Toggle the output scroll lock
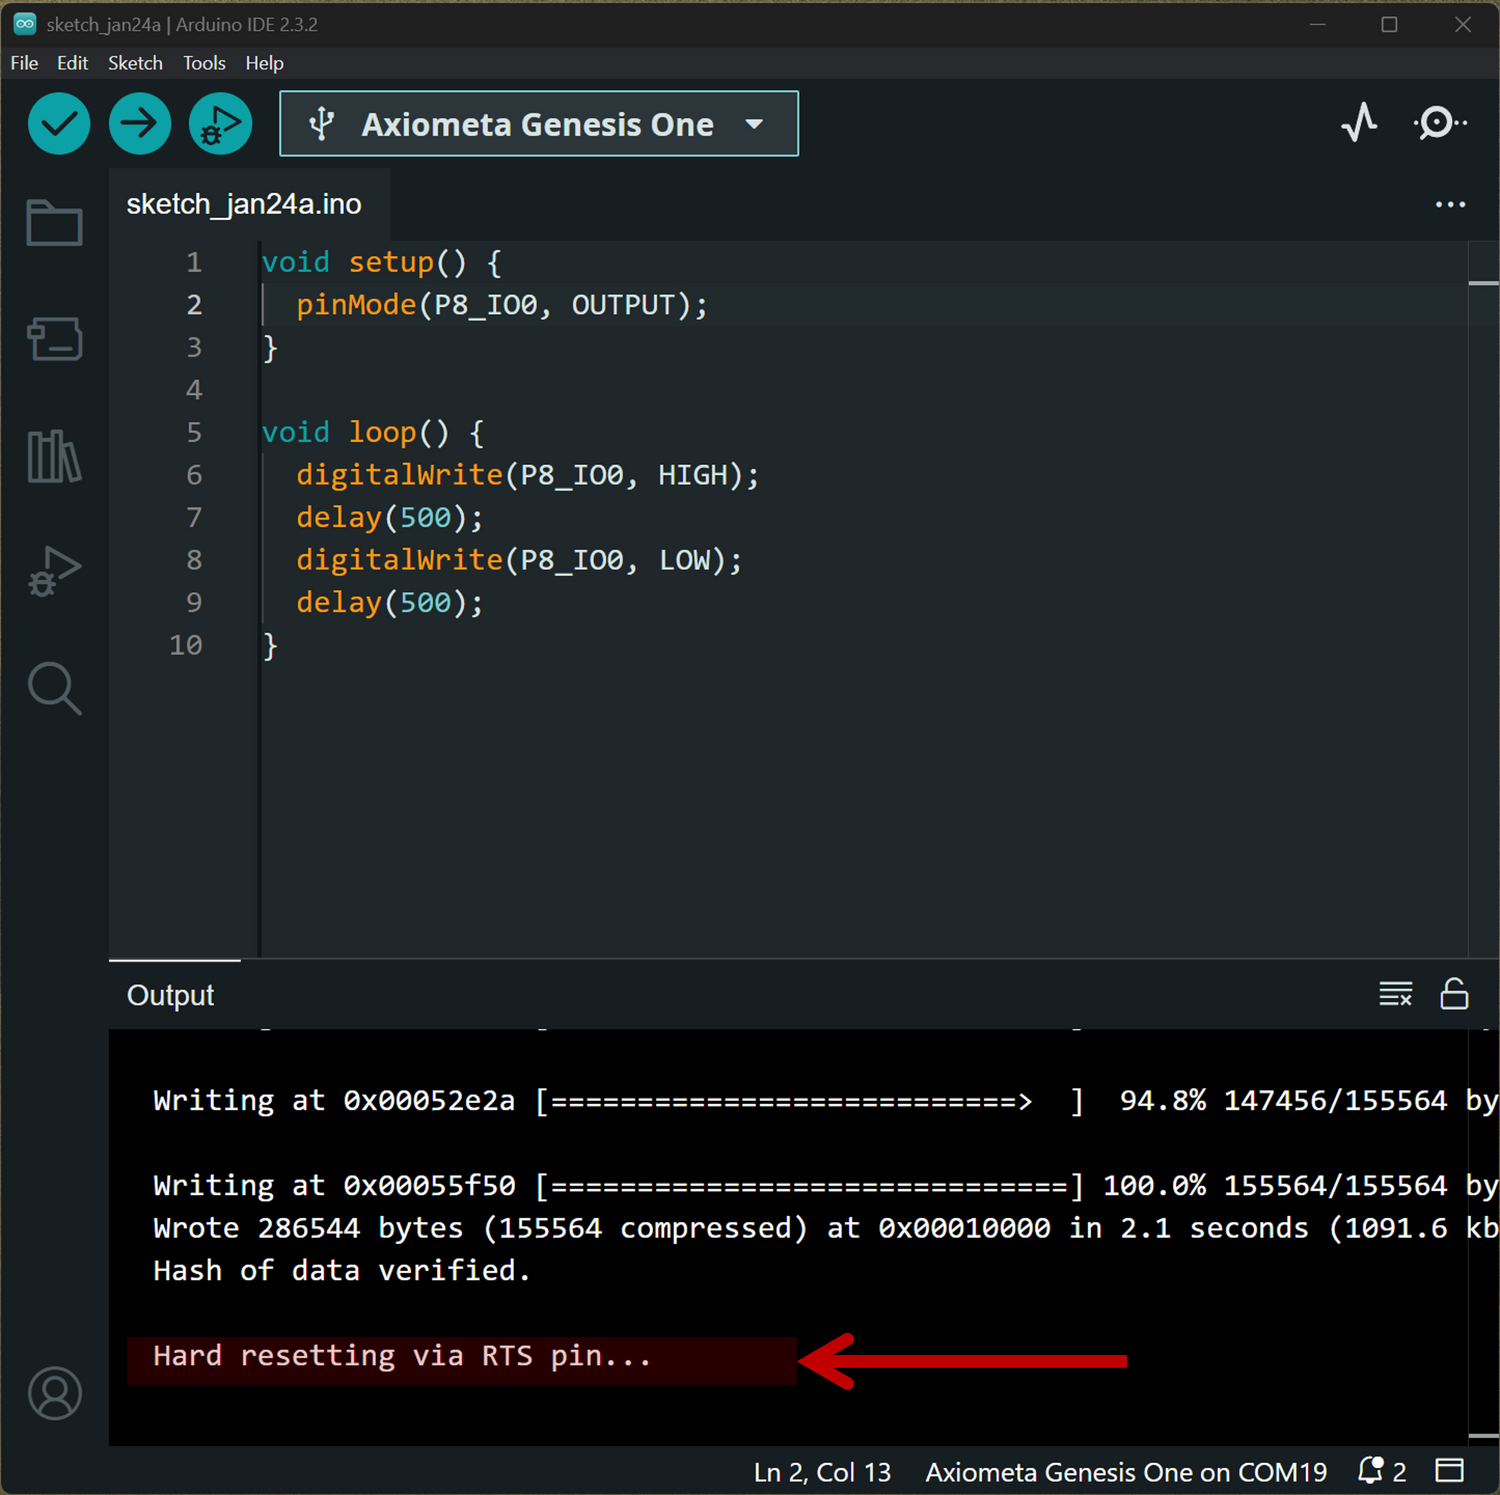Screen dimensions: 1500x1495 pyautogui.click(x=1454, y=994)
